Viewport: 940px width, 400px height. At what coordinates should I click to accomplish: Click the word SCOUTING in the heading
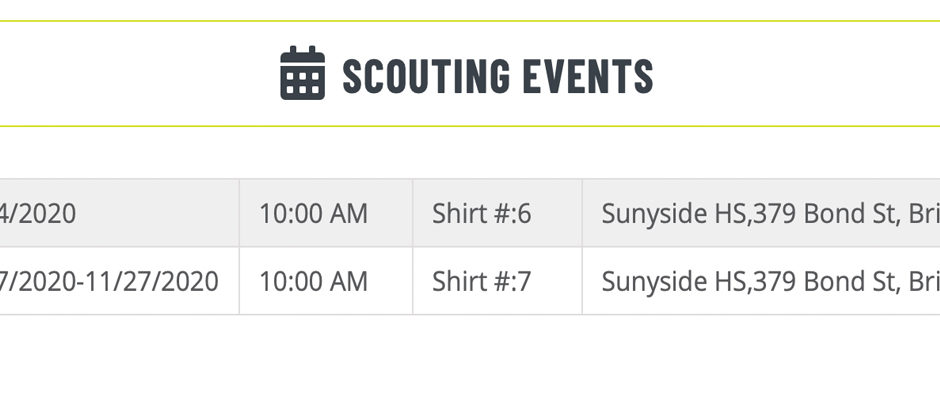426,76
